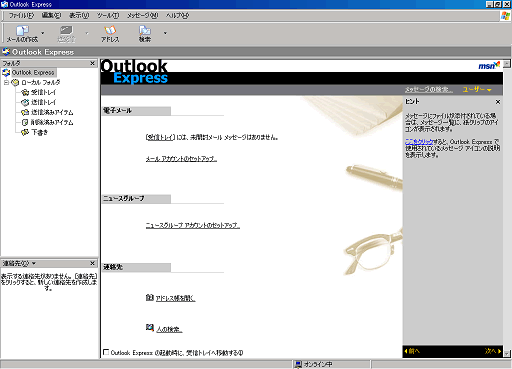
Task: Open the Create Mail dropdown arrow
Action: tap(42, 33)
